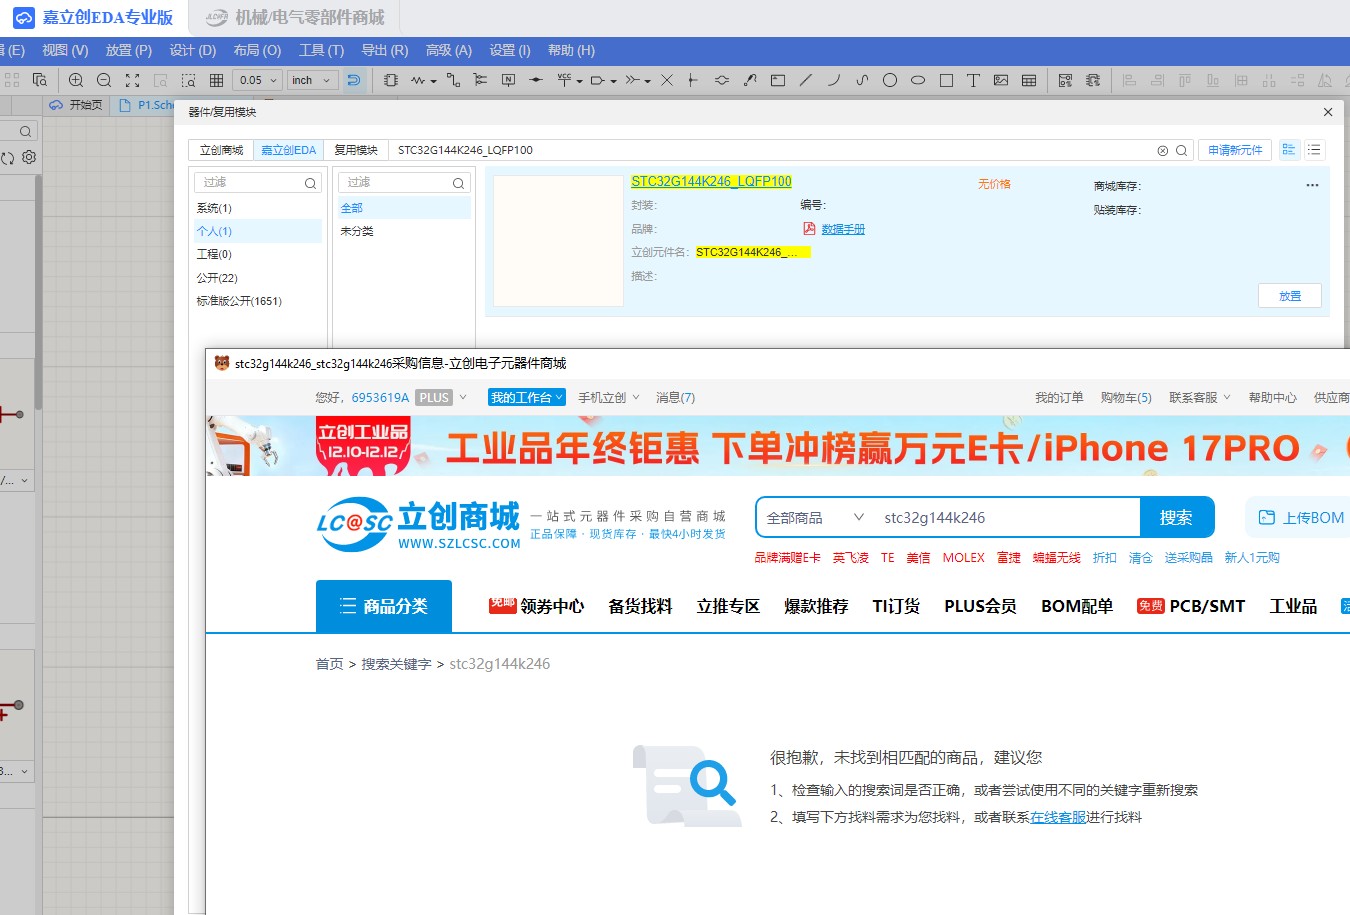Switch to the 复用模块 tab
1350x915 pixels.
click(356, 149)
